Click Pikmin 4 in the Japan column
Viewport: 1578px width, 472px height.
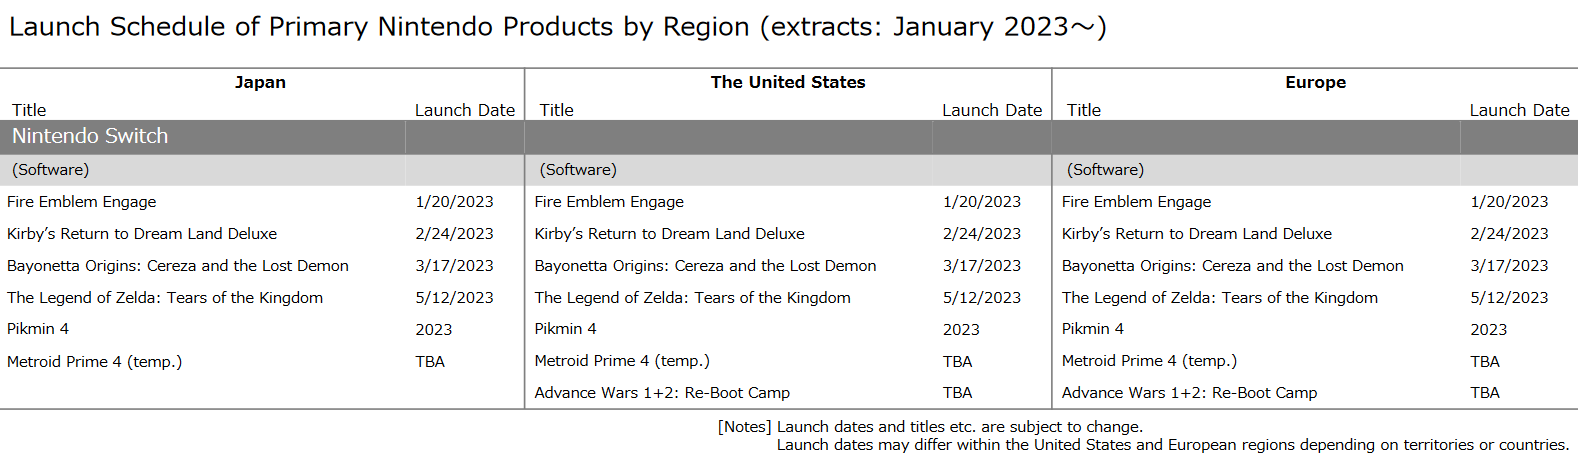click(x=38, y=329)
